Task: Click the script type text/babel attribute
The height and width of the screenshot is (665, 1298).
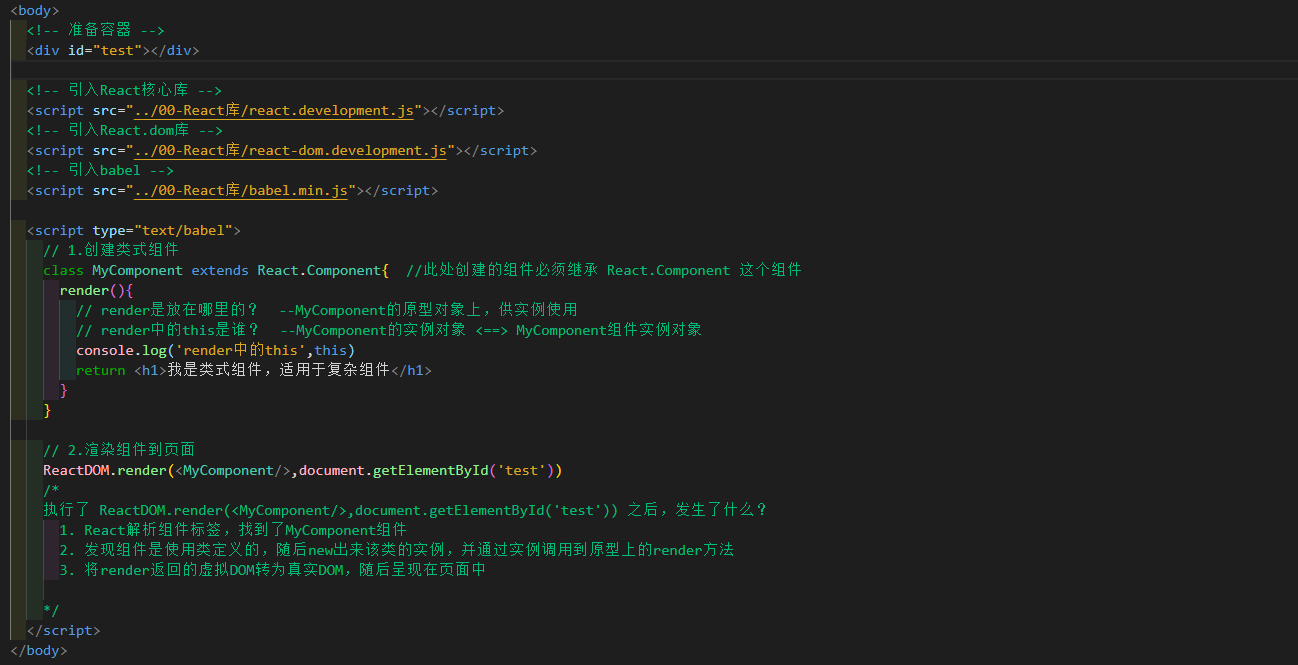Action: [x=164, y=229]
